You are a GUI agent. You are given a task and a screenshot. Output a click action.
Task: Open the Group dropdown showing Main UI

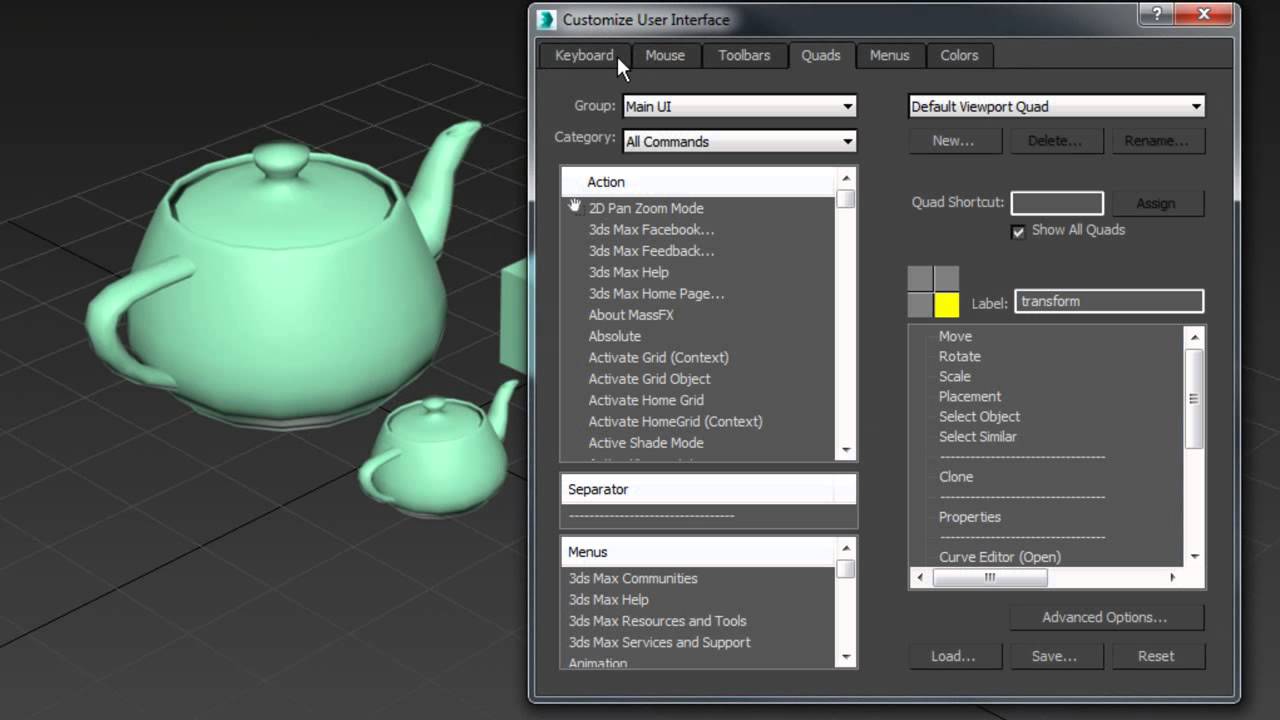[x=739, y=106]
